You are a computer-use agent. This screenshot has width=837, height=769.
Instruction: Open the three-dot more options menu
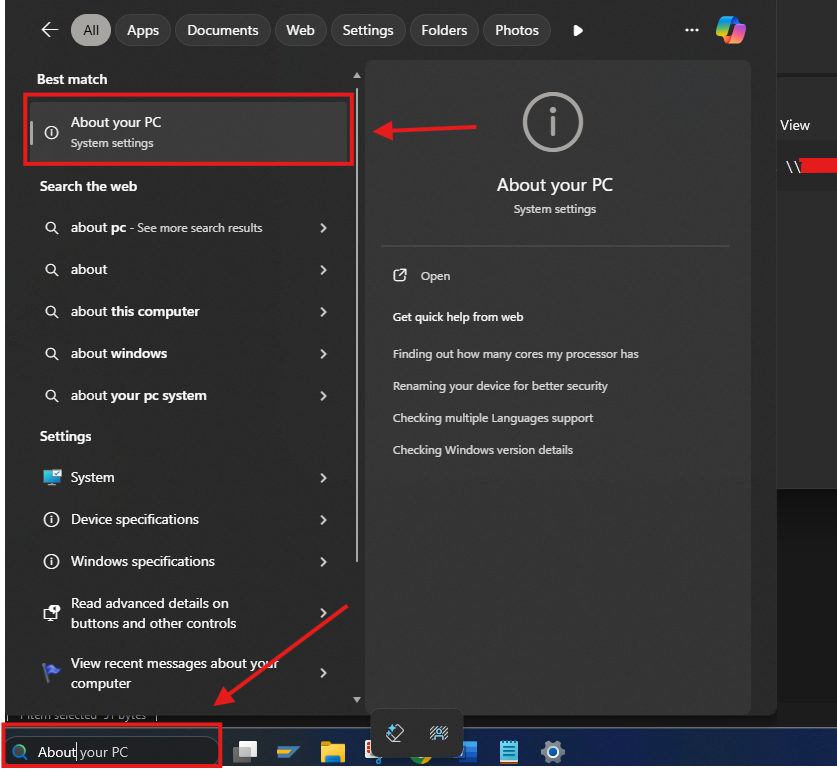(x=691, y=30)
